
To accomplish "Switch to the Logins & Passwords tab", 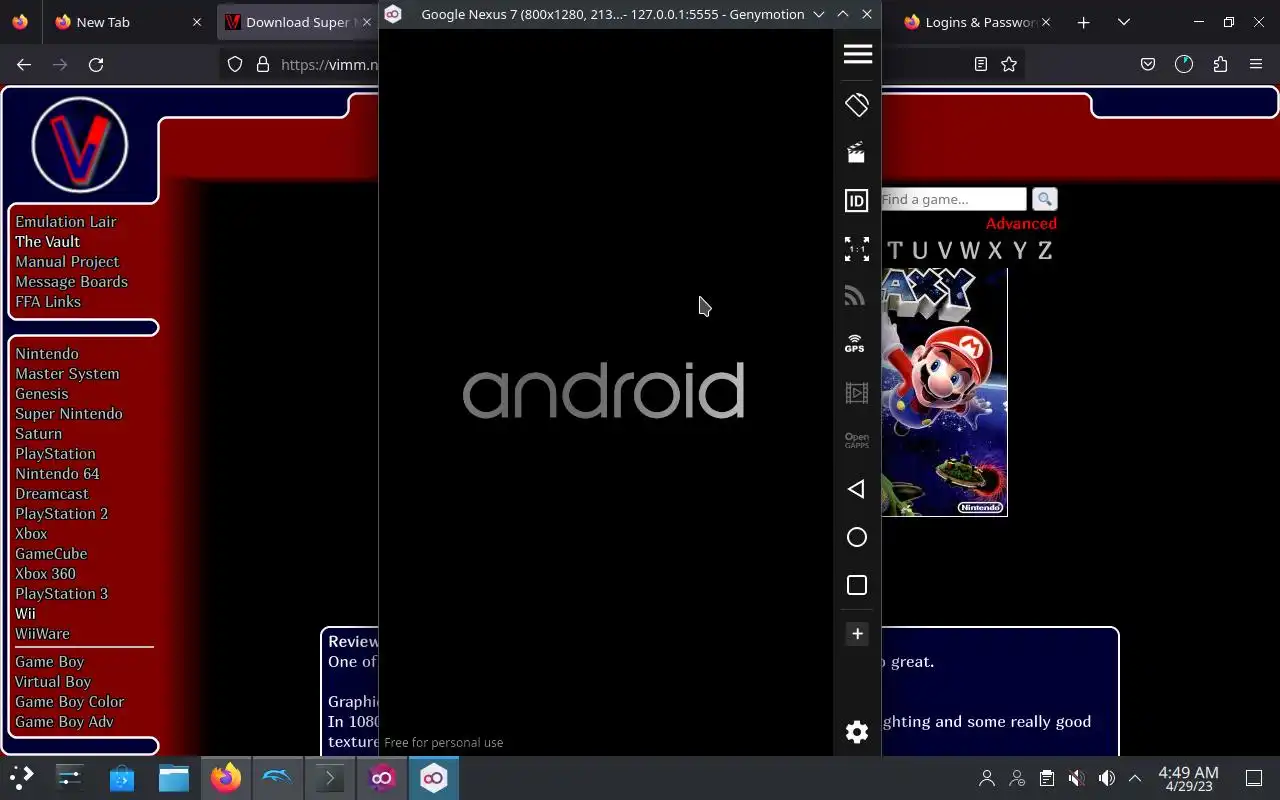I will point(974,22).
